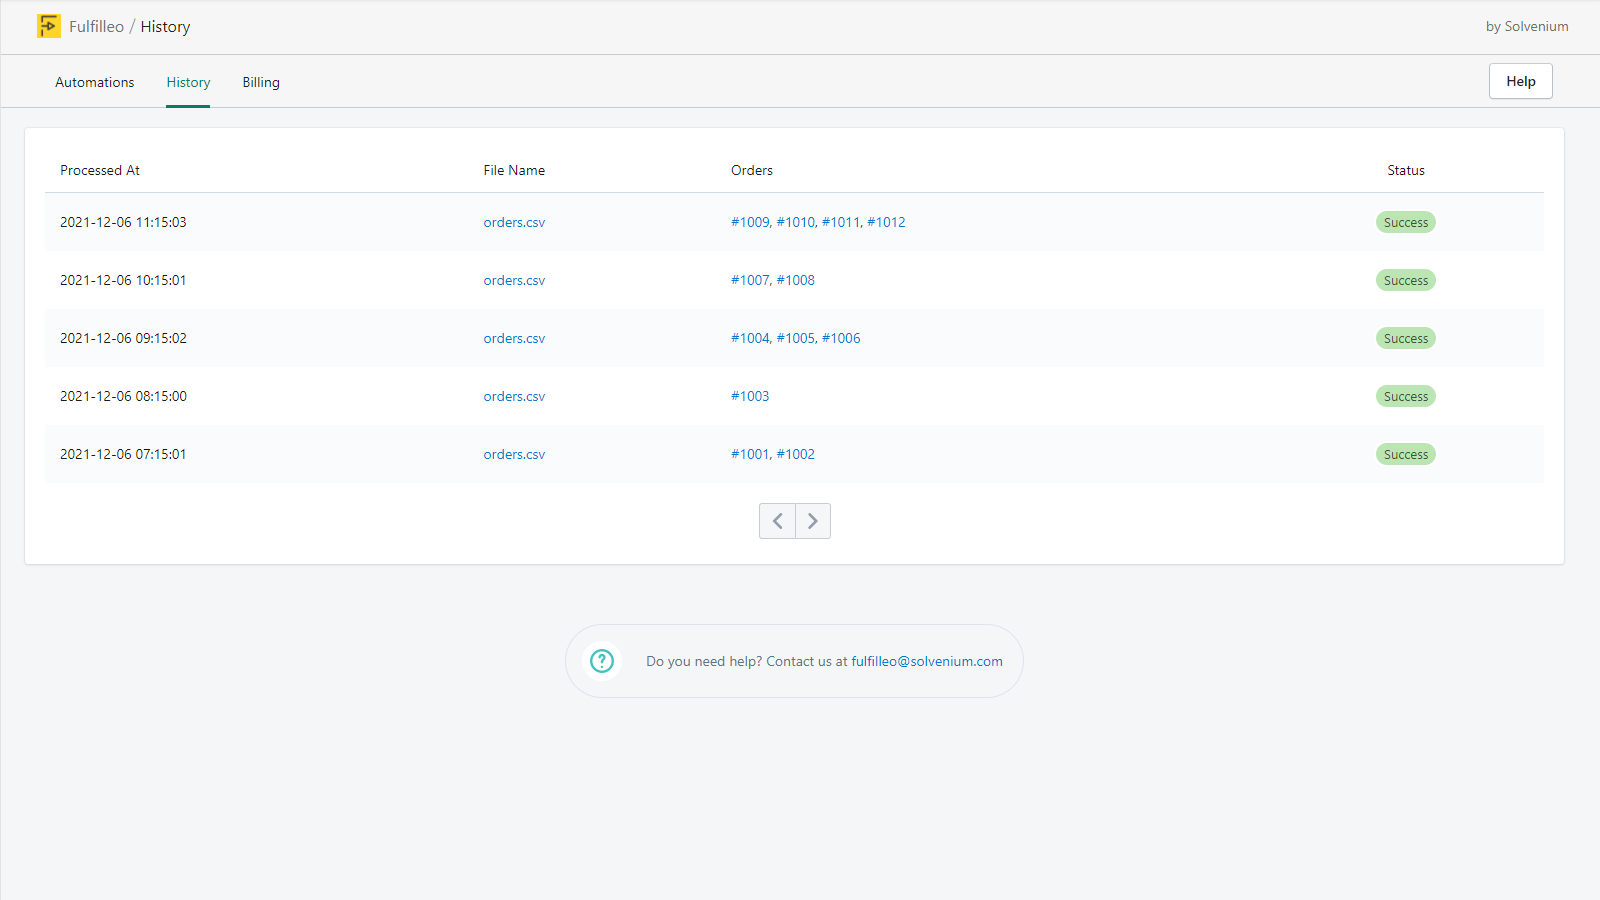Screen dimensions: 1600x900
Task: Go to next page arrow
Action: click(x=813, y=521)
